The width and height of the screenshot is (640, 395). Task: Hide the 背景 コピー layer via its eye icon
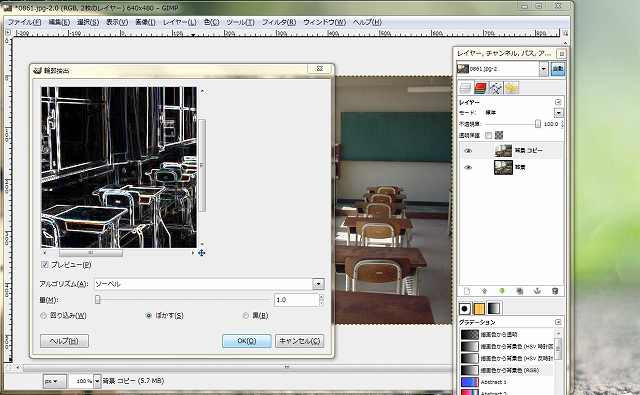tap(468, 151)
